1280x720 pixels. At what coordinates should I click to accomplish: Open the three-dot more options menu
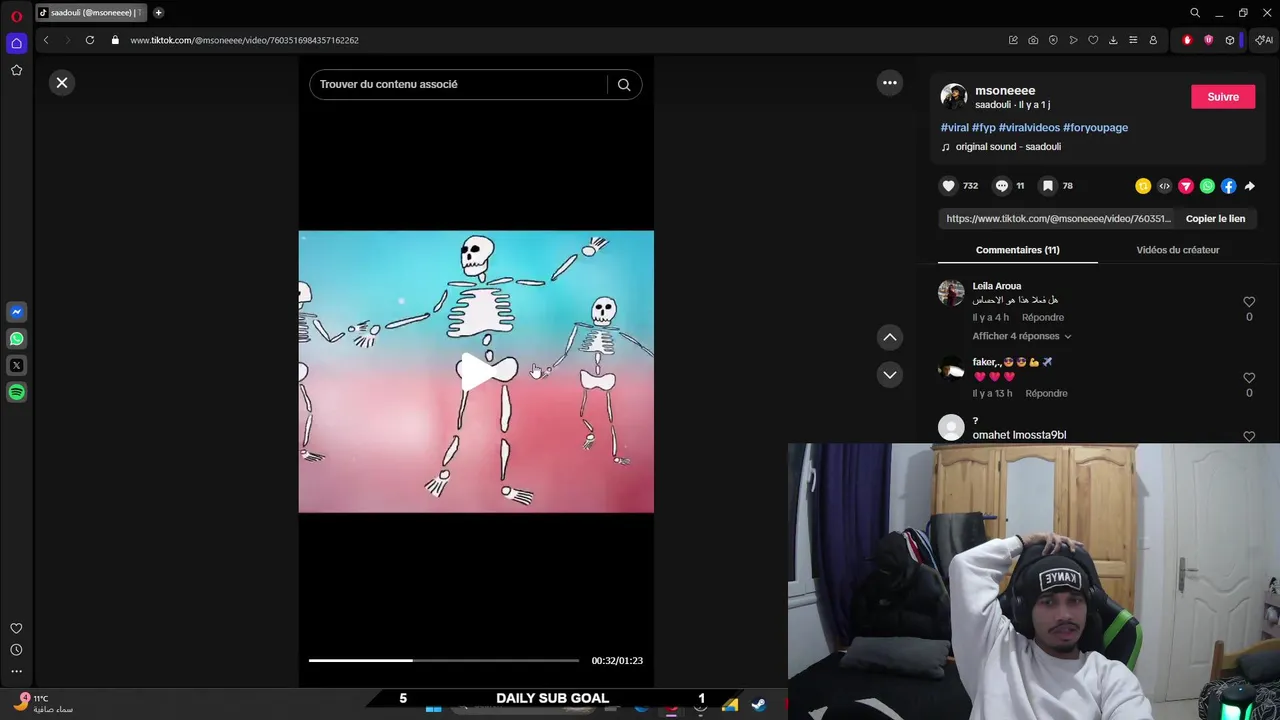890,83
